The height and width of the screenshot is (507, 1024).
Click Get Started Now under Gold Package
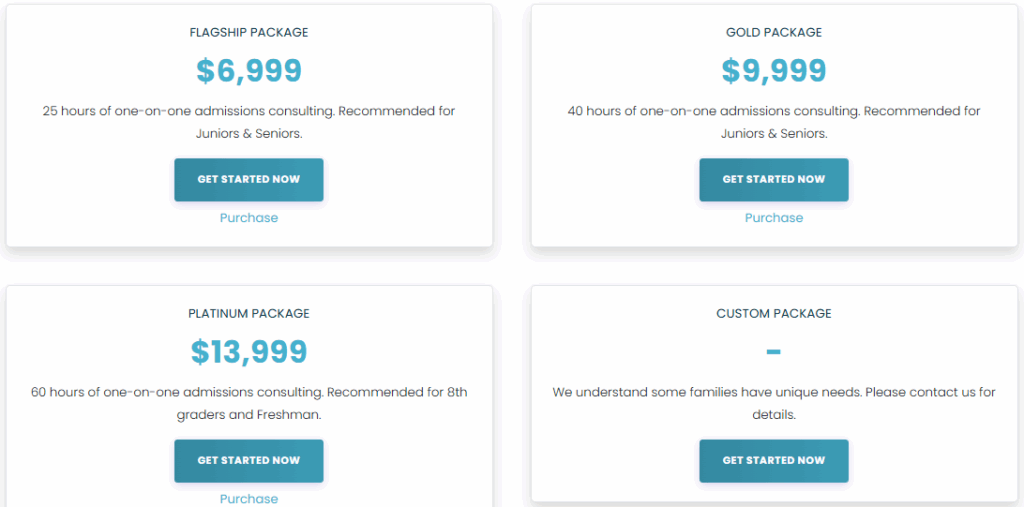[774, 180]
